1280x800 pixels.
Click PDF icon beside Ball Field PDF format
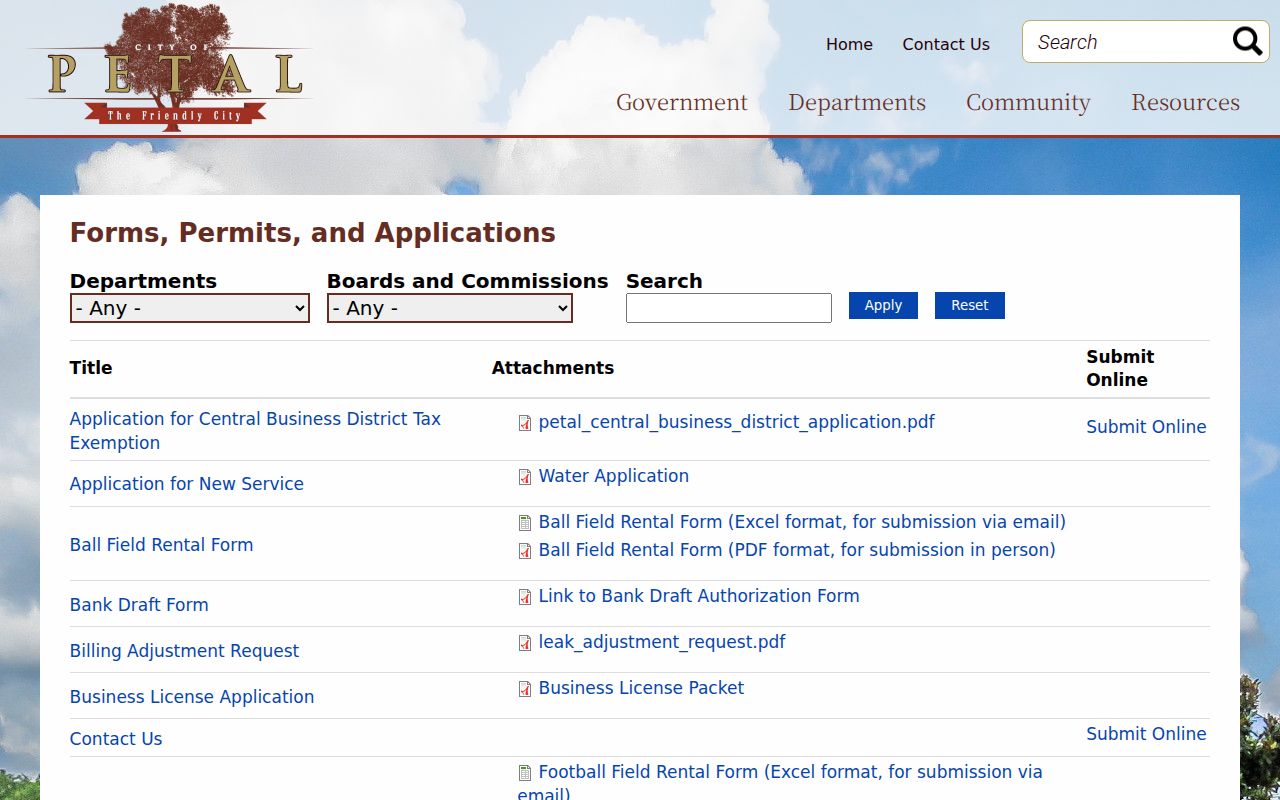click(x=525, y=551)
